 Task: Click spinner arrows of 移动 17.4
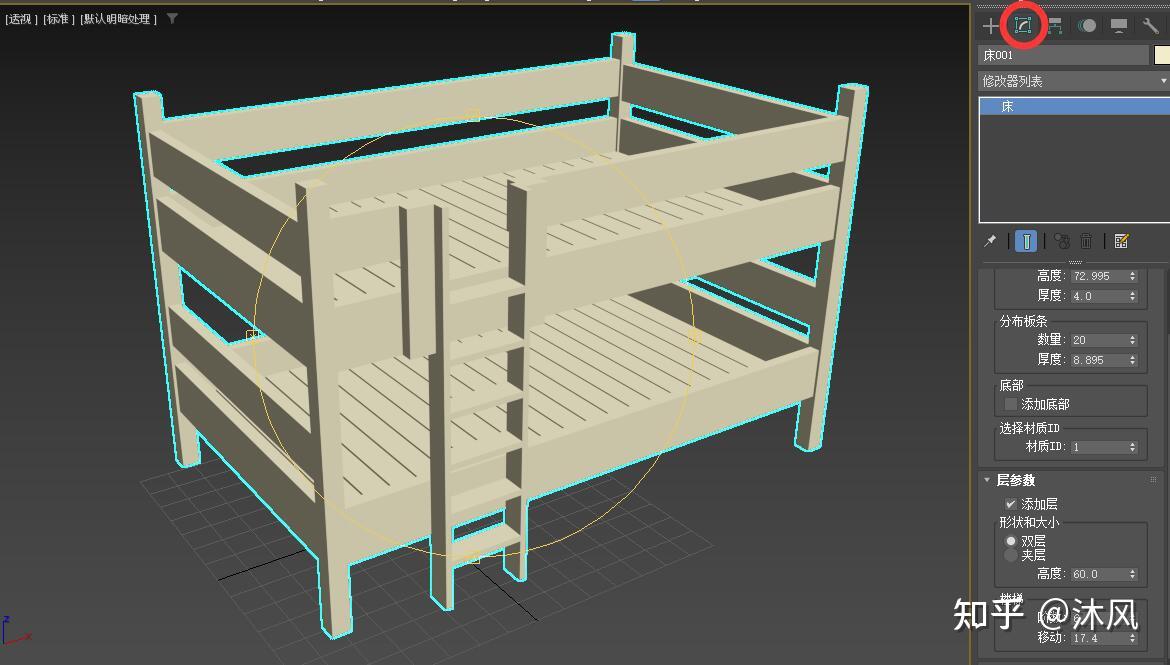(1133, 638)
